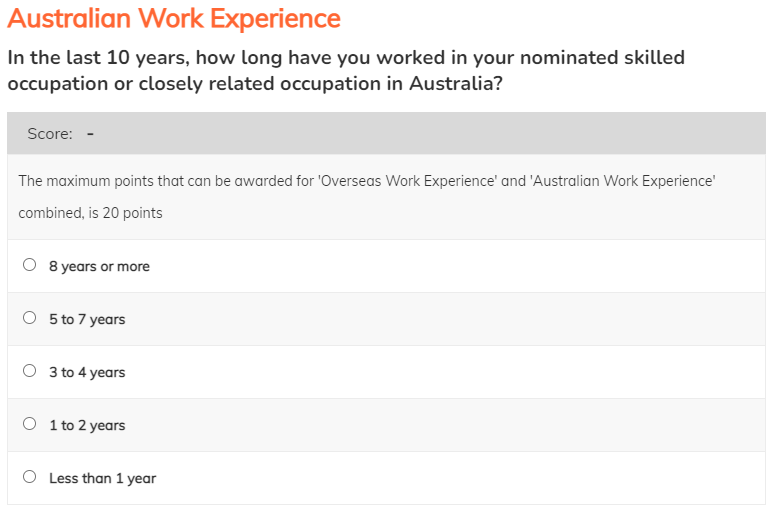Click blank right side of '1 to 2 years' row
Image resolution: width=776 pixels, height=506 pixels.
[x=500, y=425]
